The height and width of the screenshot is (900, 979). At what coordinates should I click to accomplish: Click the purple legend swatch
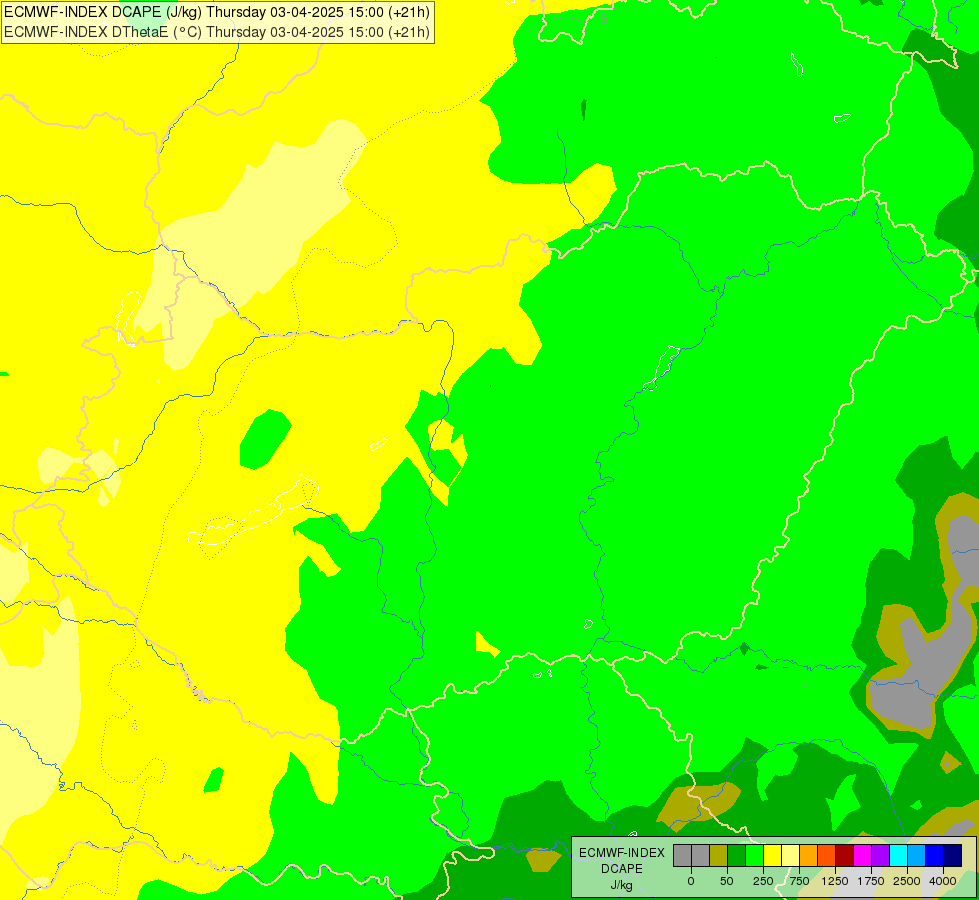coord(880,855)
